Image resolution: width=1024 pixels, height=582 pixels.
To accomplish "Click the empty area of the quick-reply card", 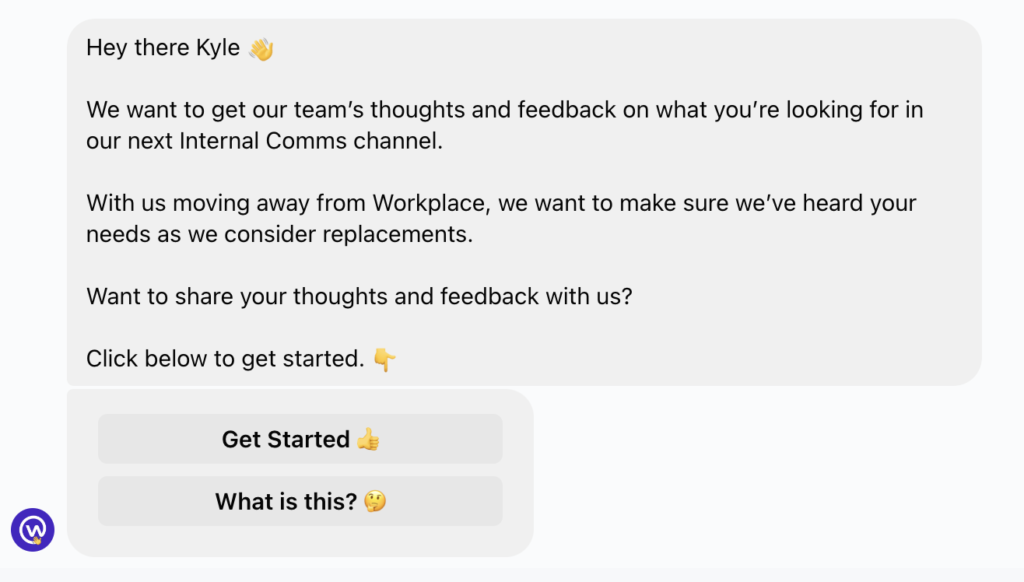I will (518, 470).
